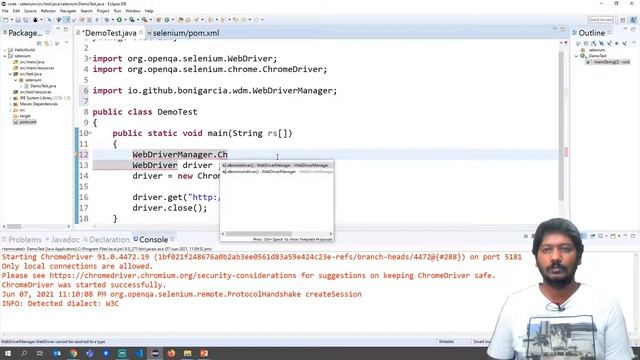640x360 pixels.
Task: Collapse the src/test/java folder node
Action: click(10, 74)
